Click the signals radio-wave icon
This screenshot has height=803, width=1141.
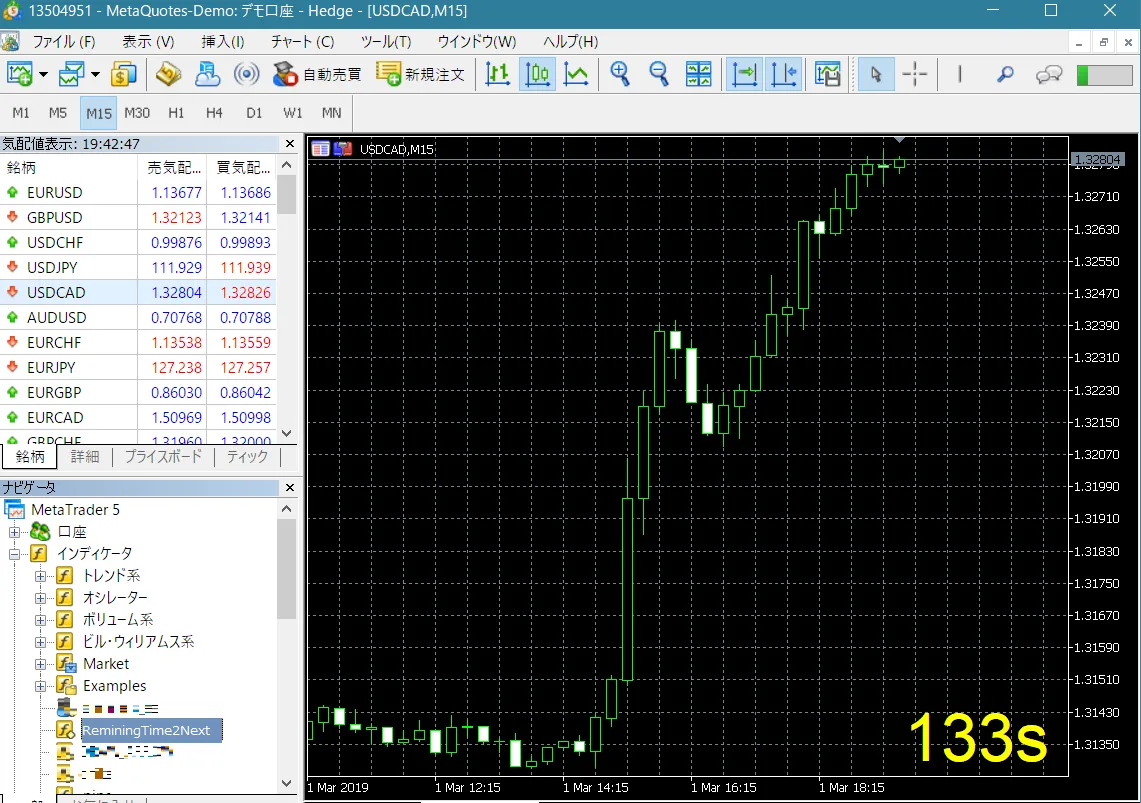pos(247,74)
